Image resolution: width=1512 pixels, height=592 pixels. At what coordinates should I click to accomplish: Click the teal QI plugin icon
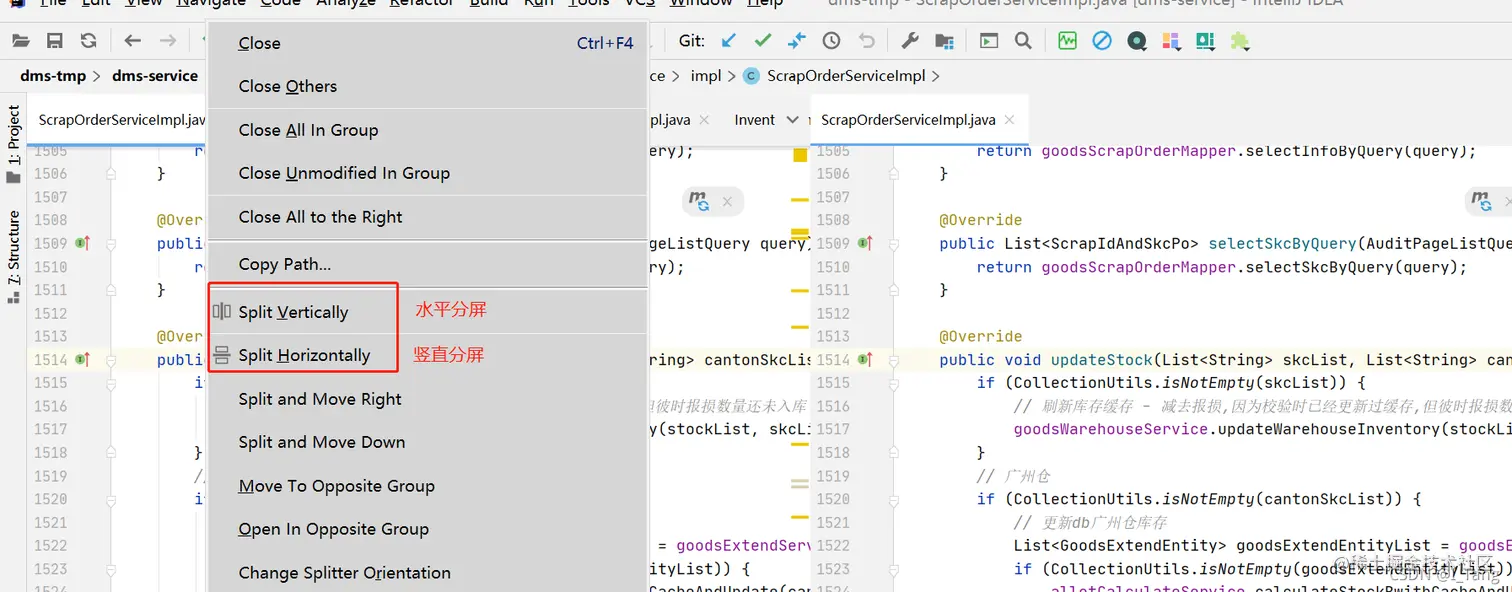pyautogui.click(x=1205, y=41)
